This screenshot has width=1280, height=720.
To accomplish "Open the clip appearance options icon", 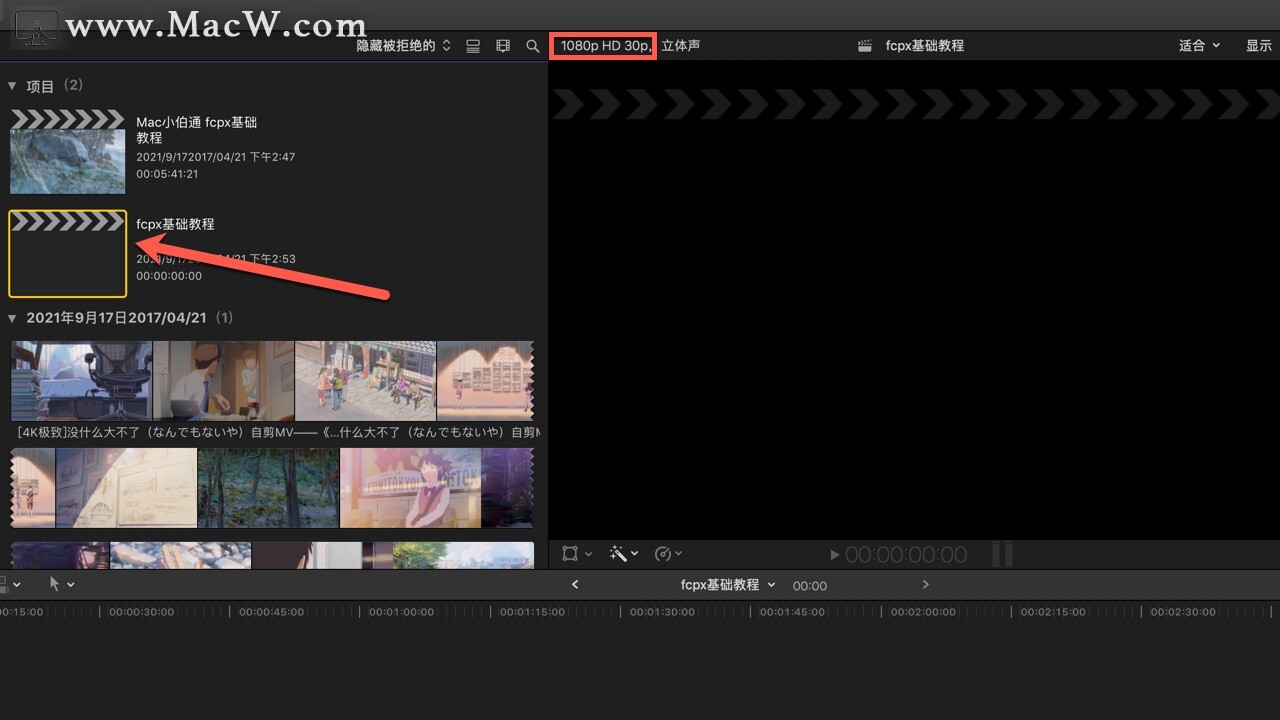I will (x=503, y=46).
